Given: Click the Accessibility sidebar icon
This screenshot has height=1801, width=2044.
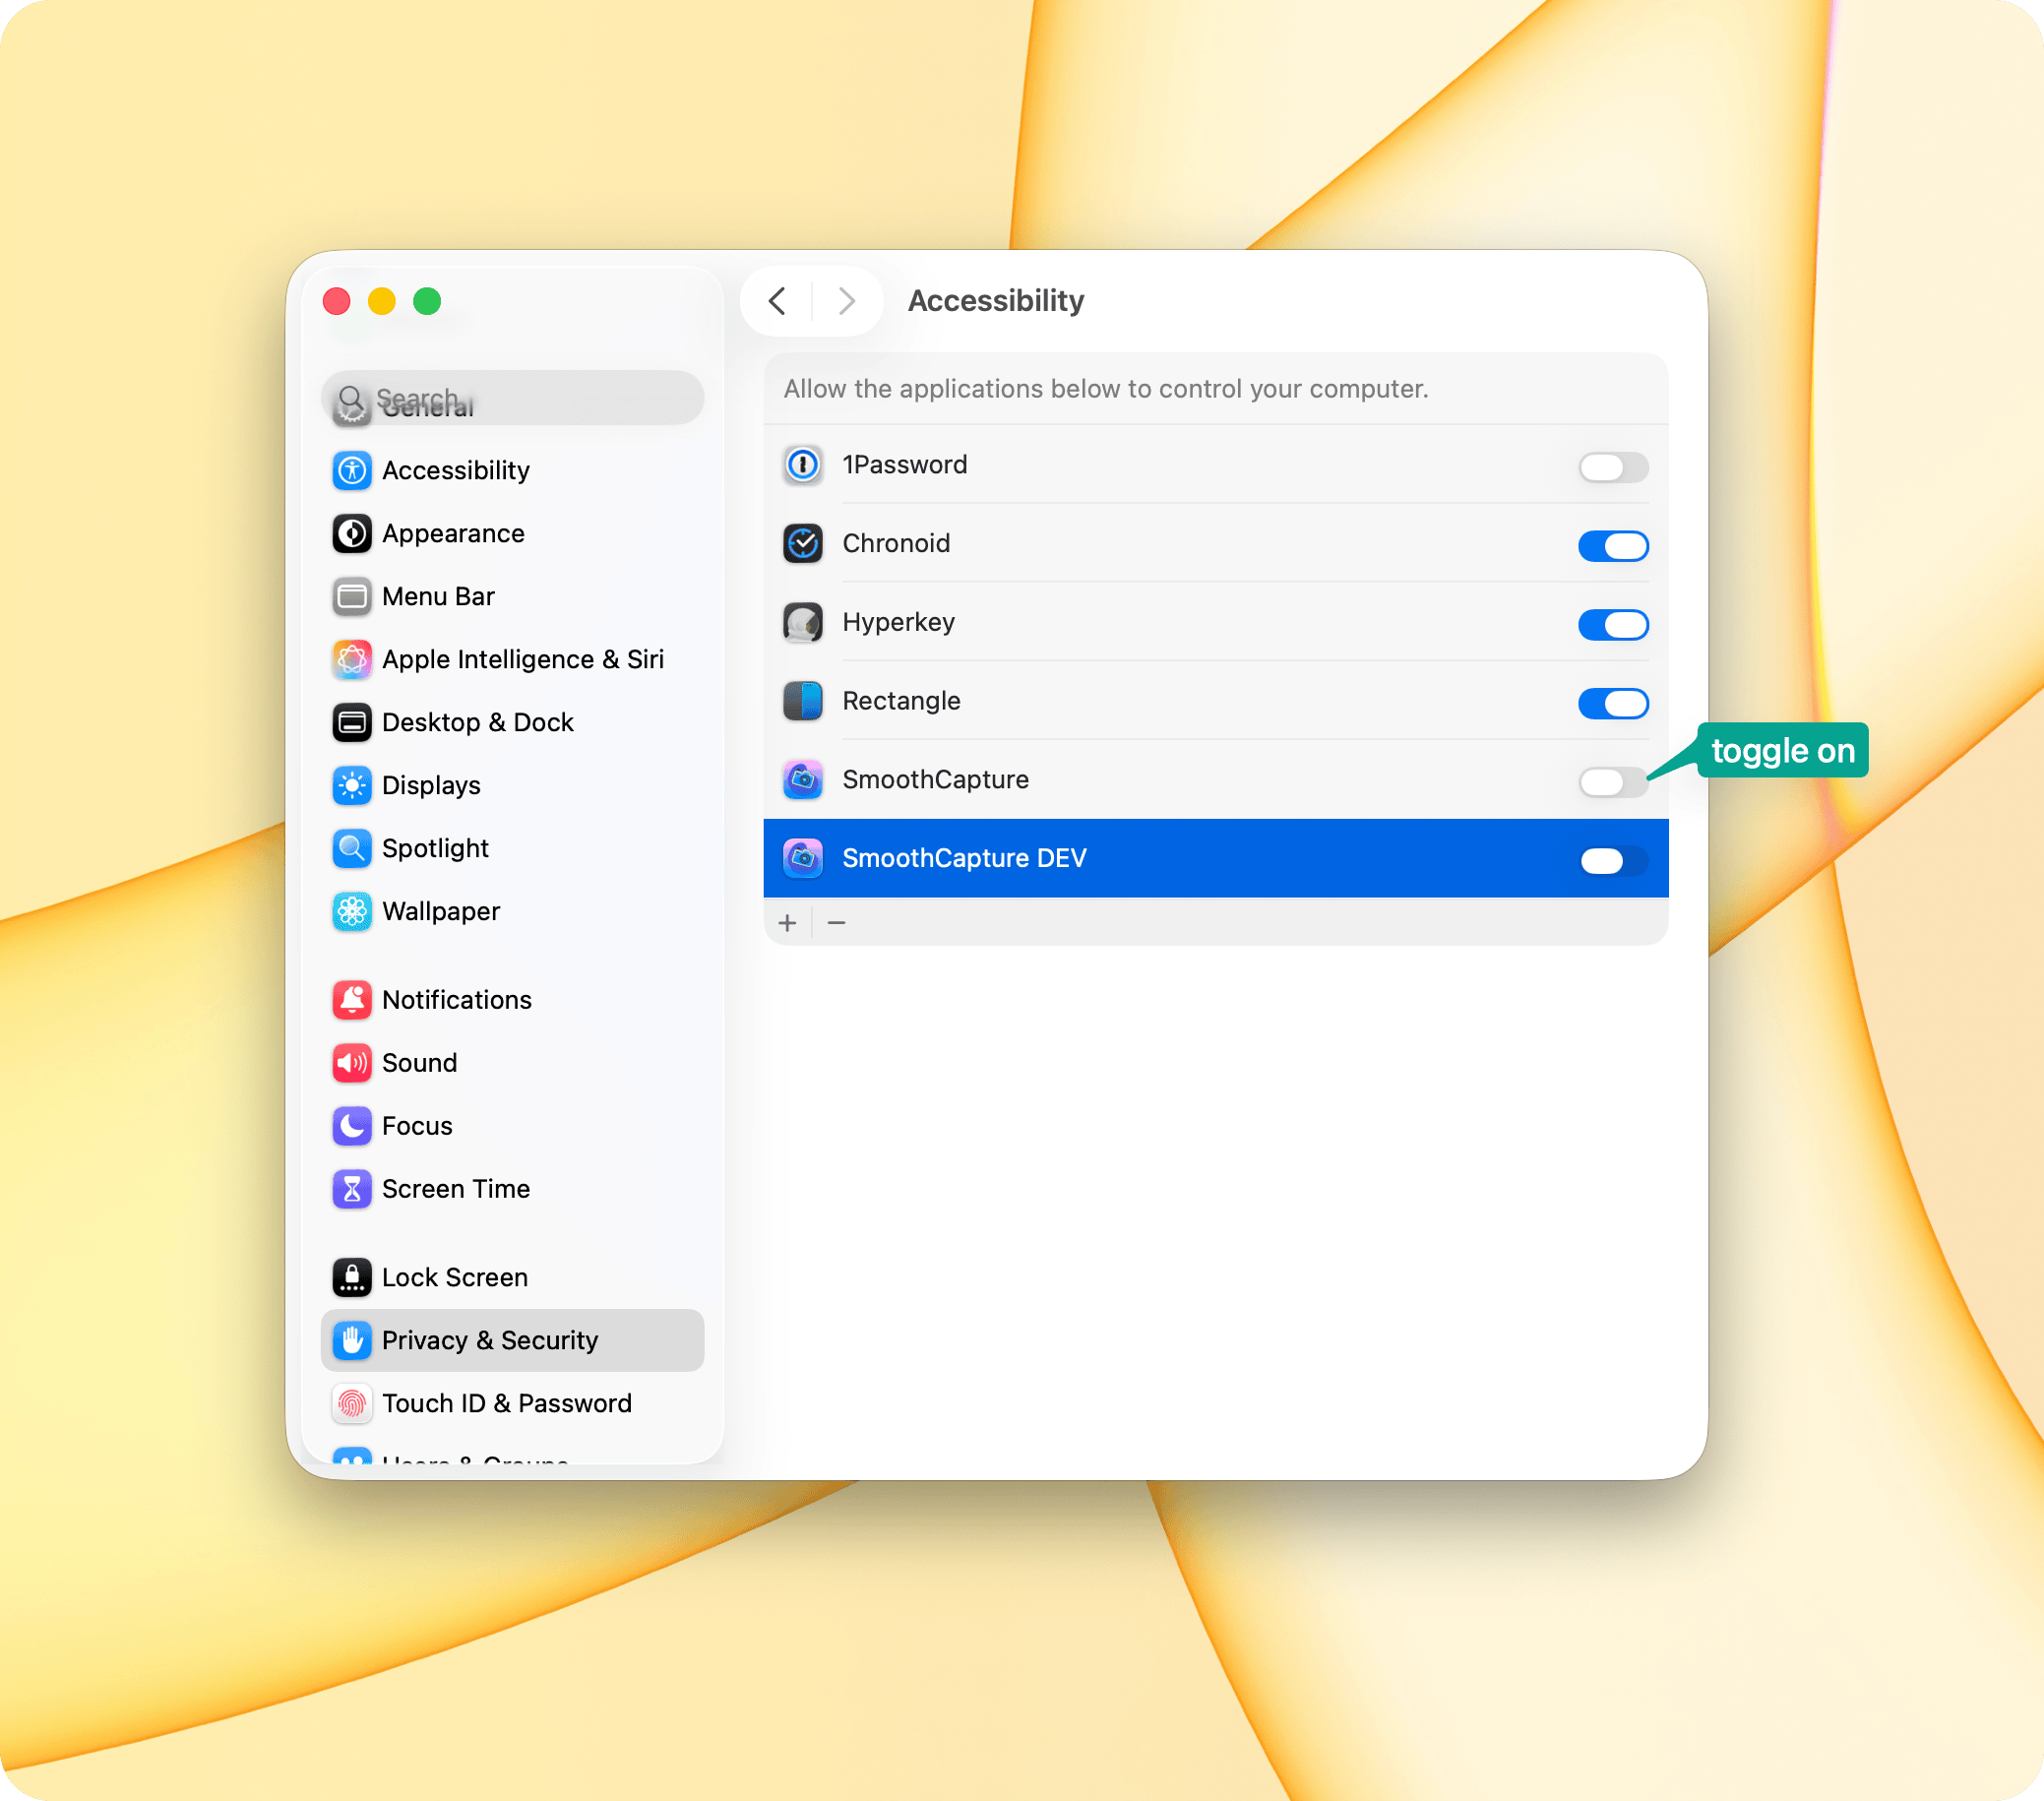Looking at the screenshot, I should tap(352, 470).
